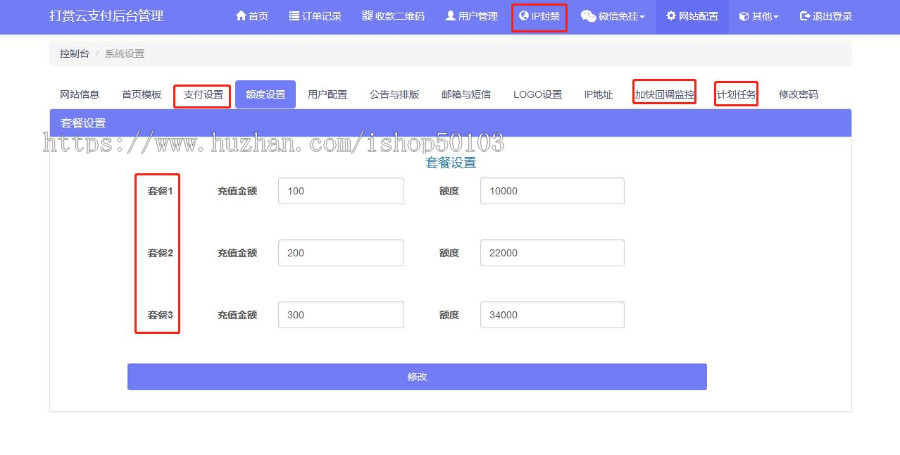
Task: Click the WeChat icon beside 微信免挂
Action: [x=588, y=16]
